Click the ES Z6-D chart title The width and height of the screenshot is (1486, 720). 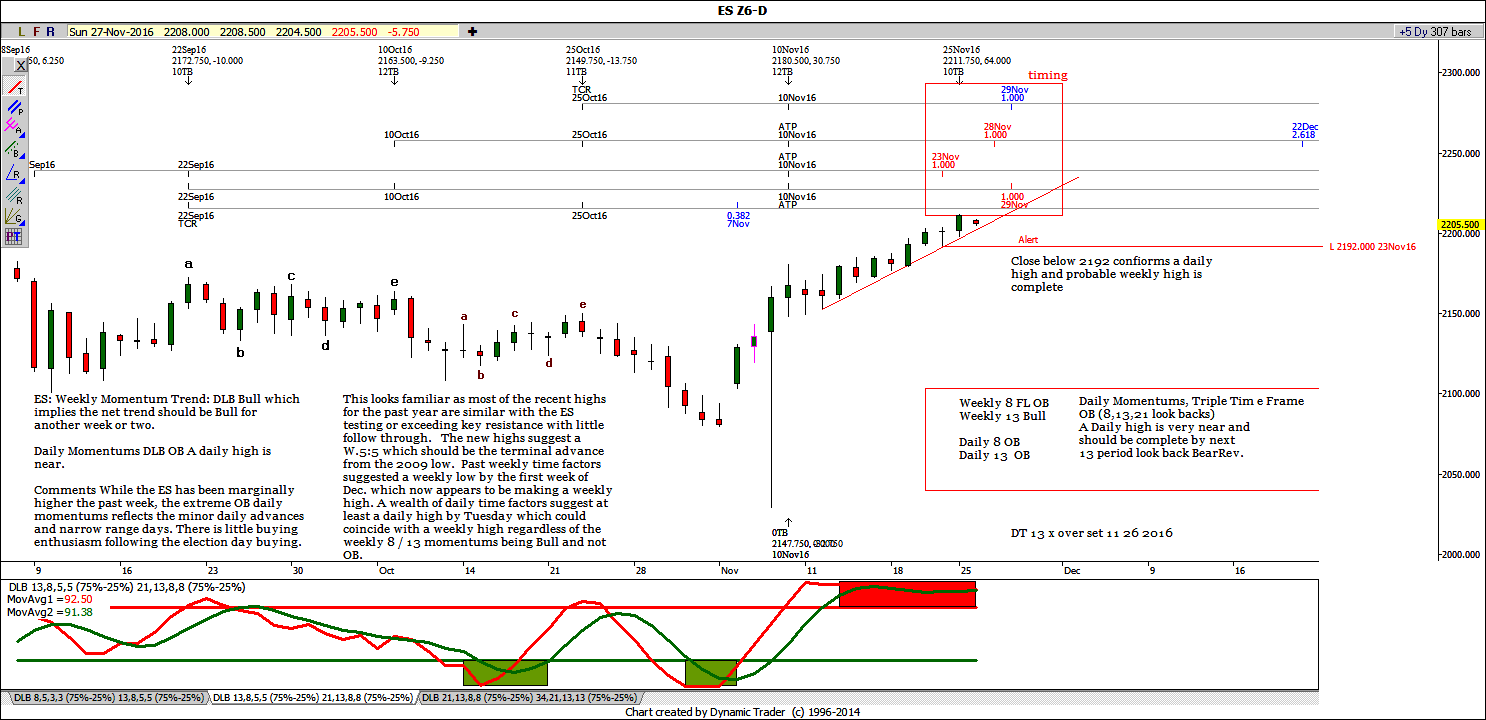(x=742, y=11)
